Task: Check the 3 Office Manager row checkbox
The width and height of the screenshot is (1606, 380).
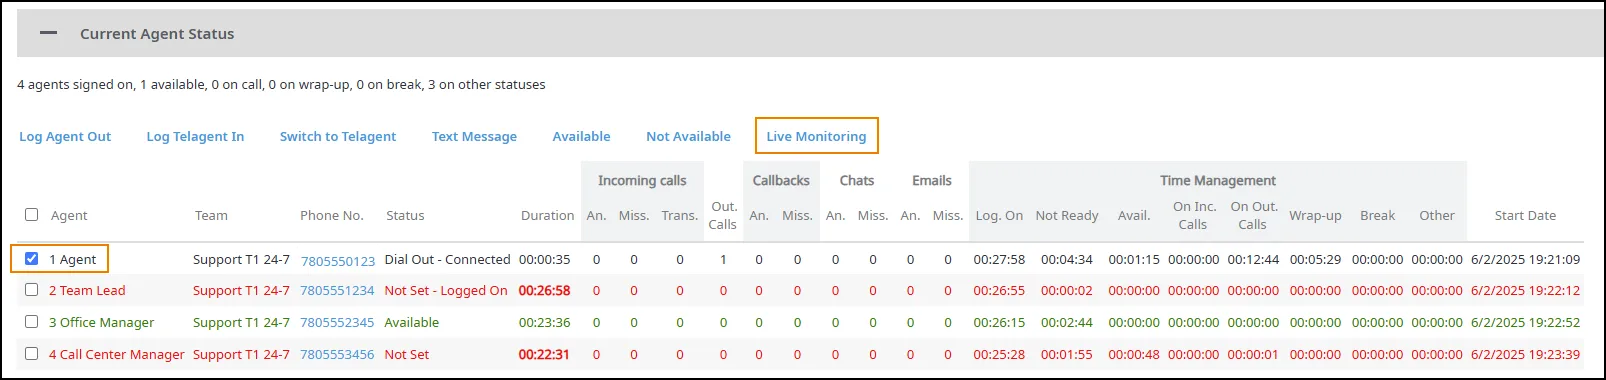Action: [31, 322]
